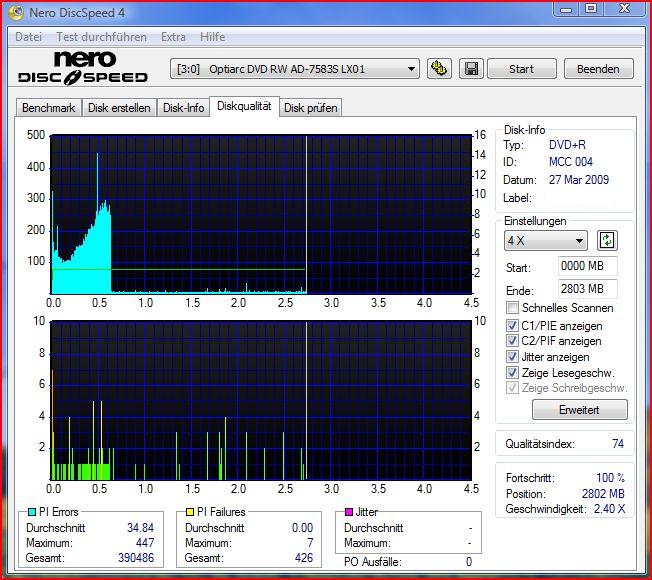Switch to the Disk-Info tab

184,108
